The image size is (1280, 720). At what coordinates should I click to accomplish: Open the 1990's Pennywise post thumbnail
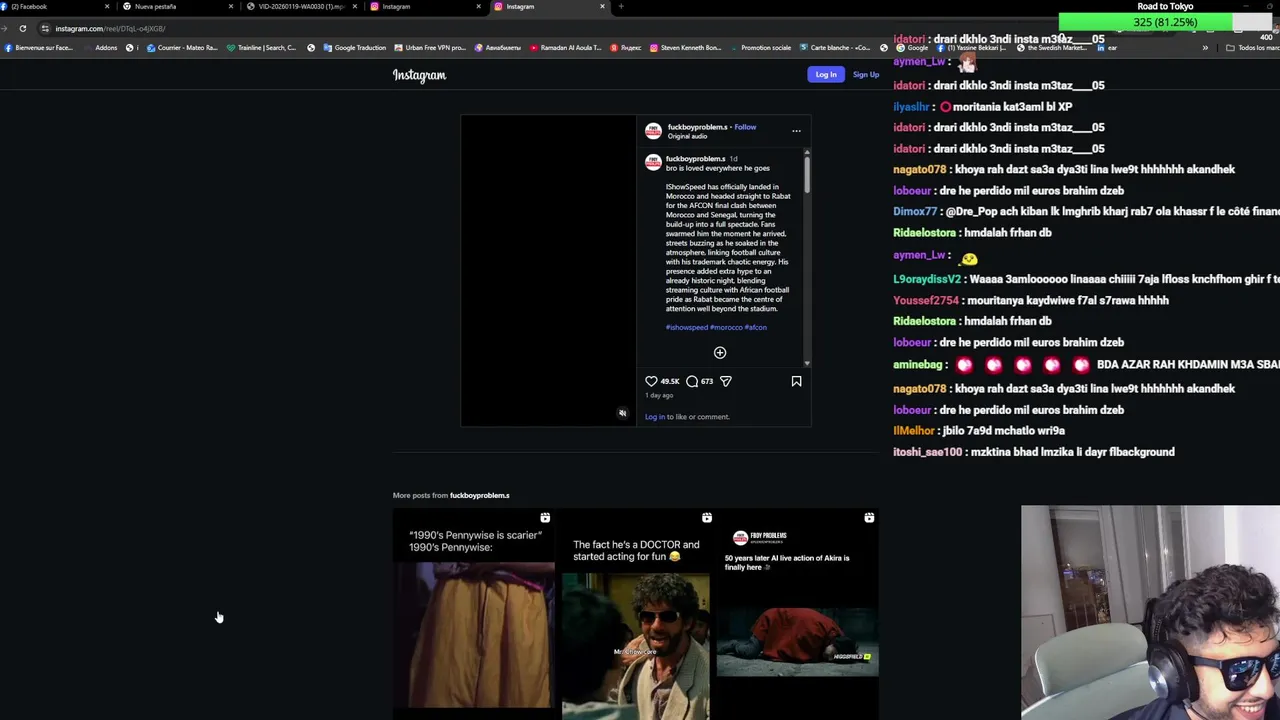(x=473, y=612)
